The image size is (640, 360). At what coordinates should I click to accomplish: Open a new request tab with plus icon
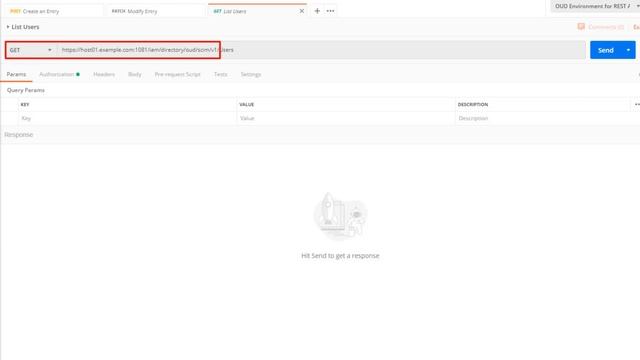tap(317, 11)
